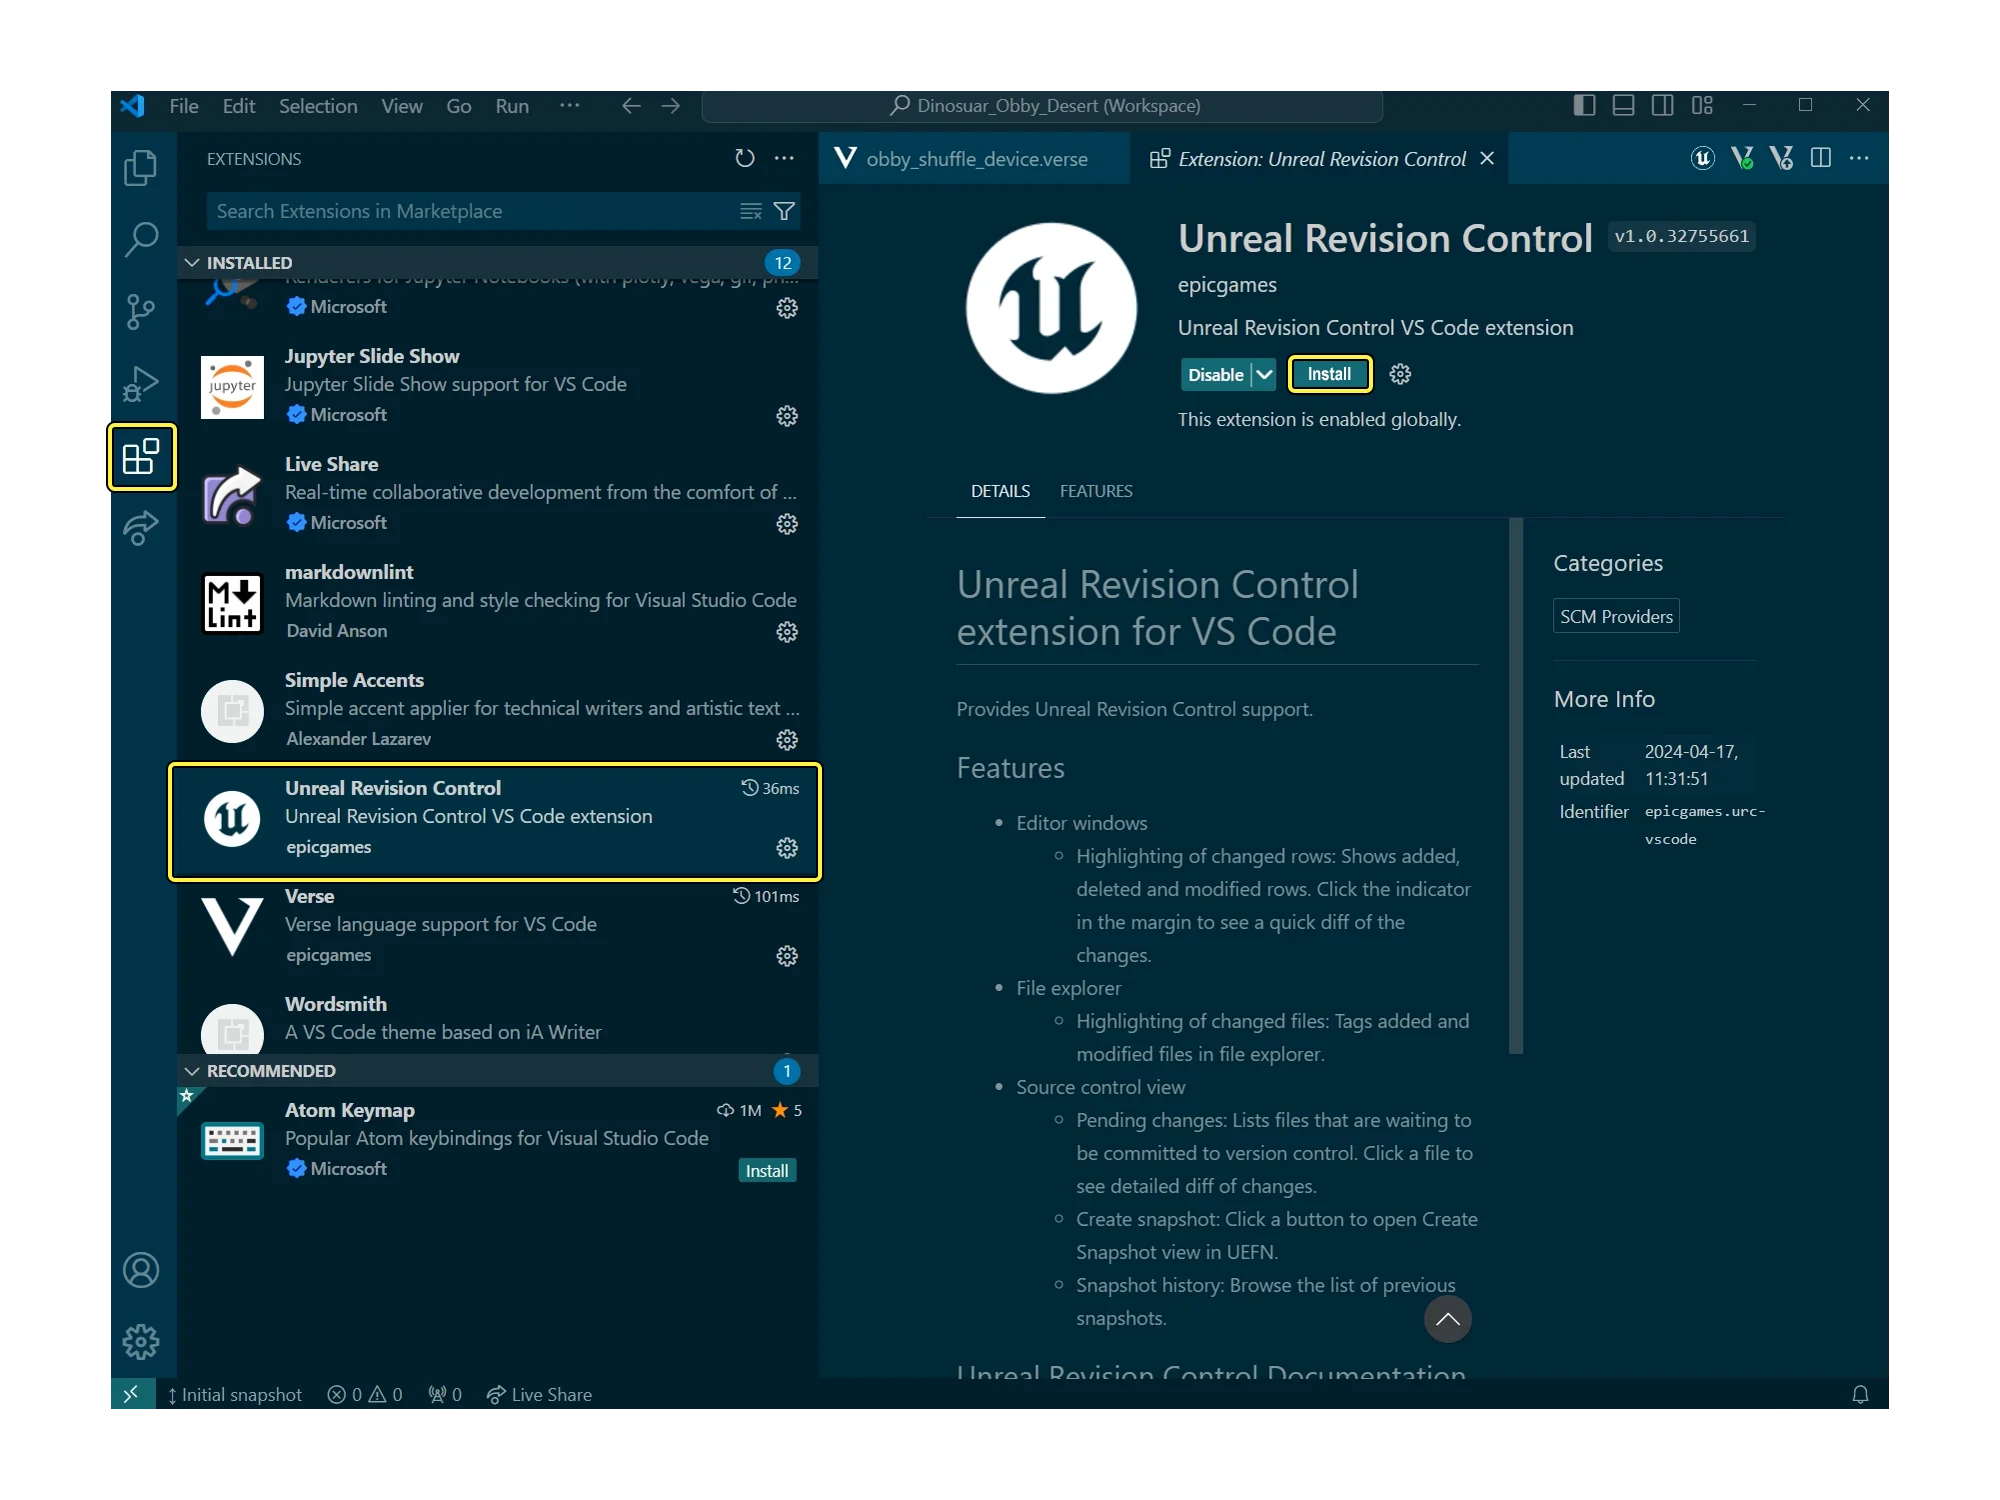Screen dimensions: 2000x1500
Task: Open the Go menu
Action: (458, 105)
